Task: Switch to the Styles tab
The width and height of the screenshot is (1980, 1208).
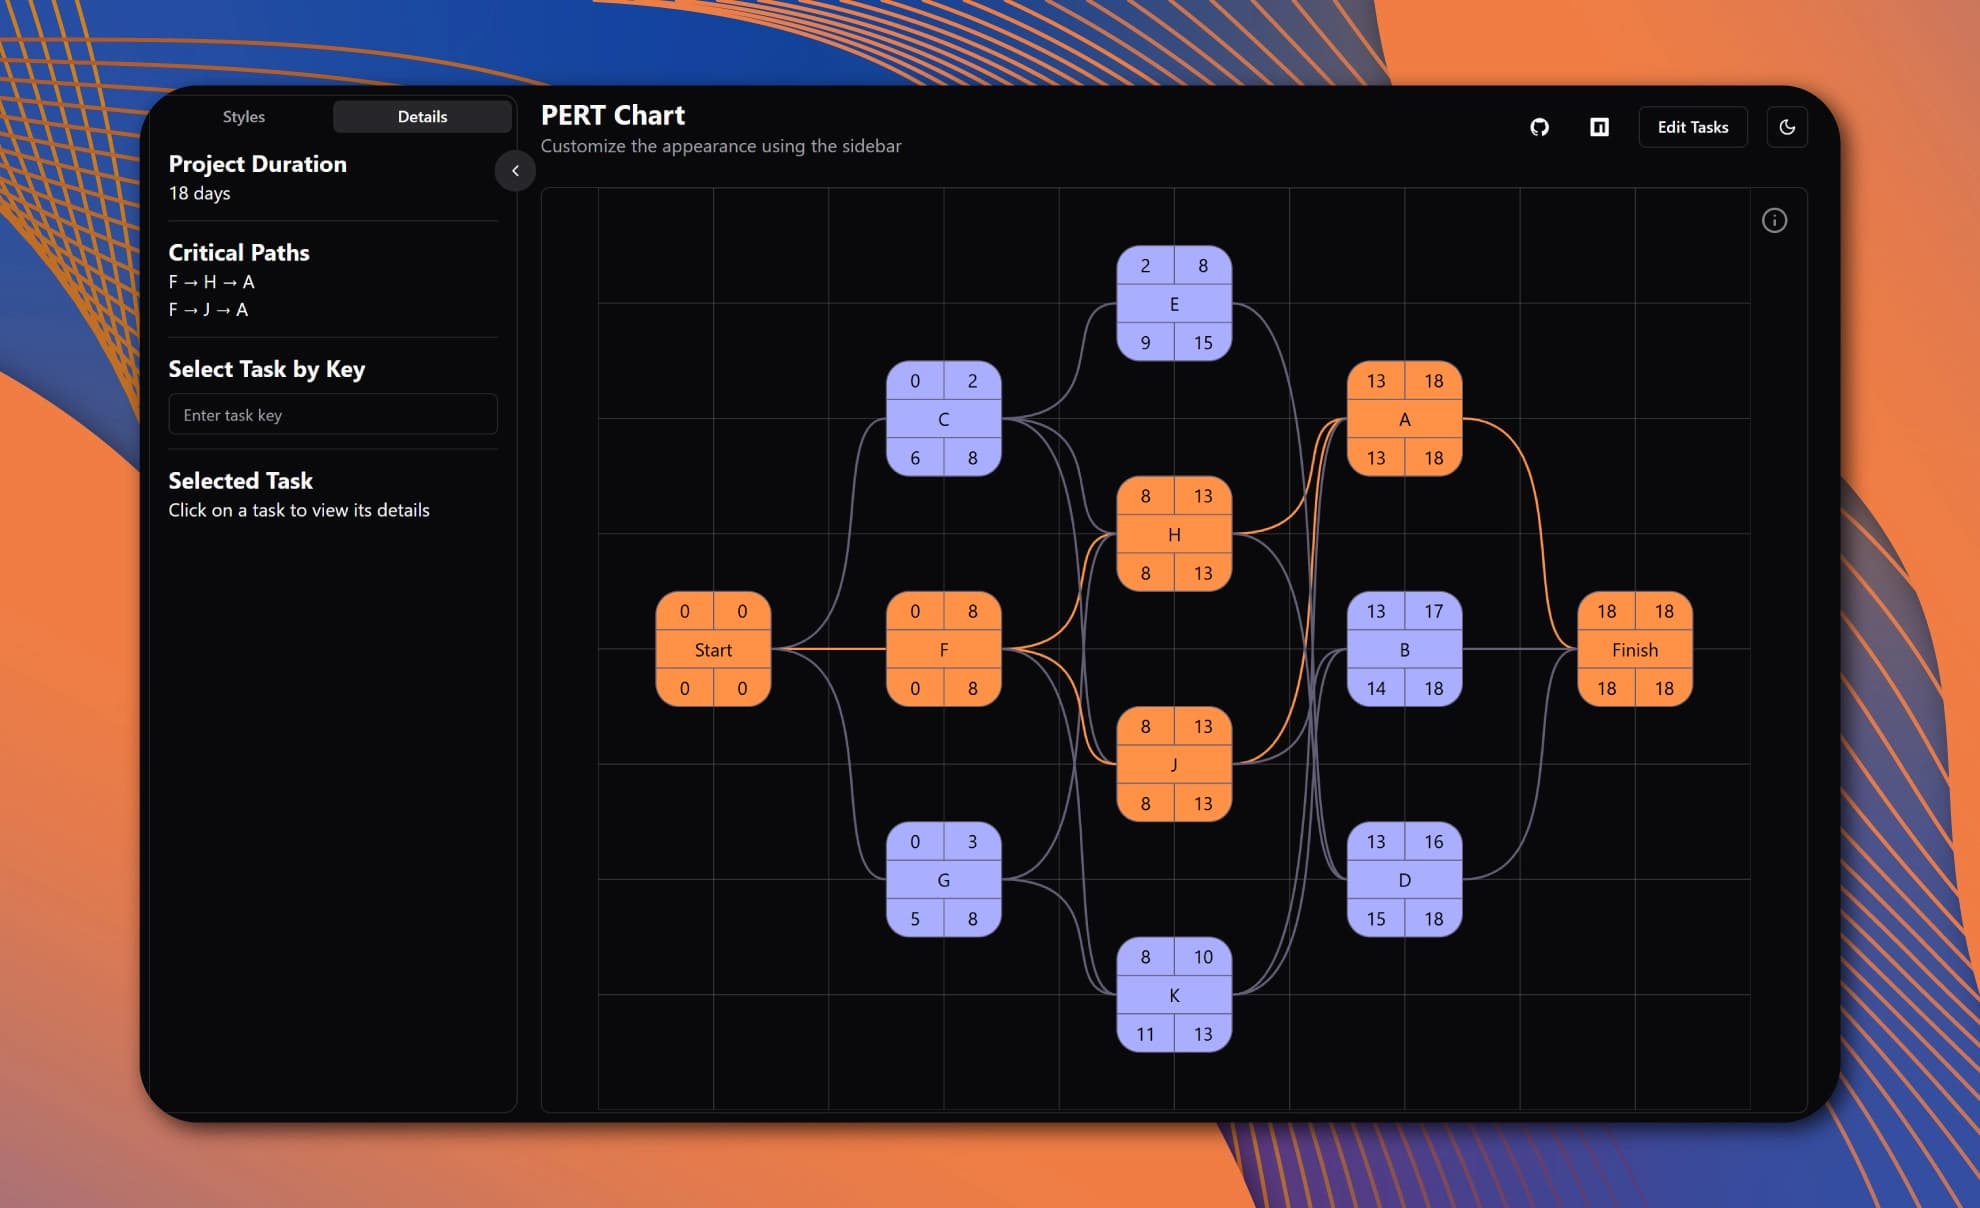Action: 243,116
